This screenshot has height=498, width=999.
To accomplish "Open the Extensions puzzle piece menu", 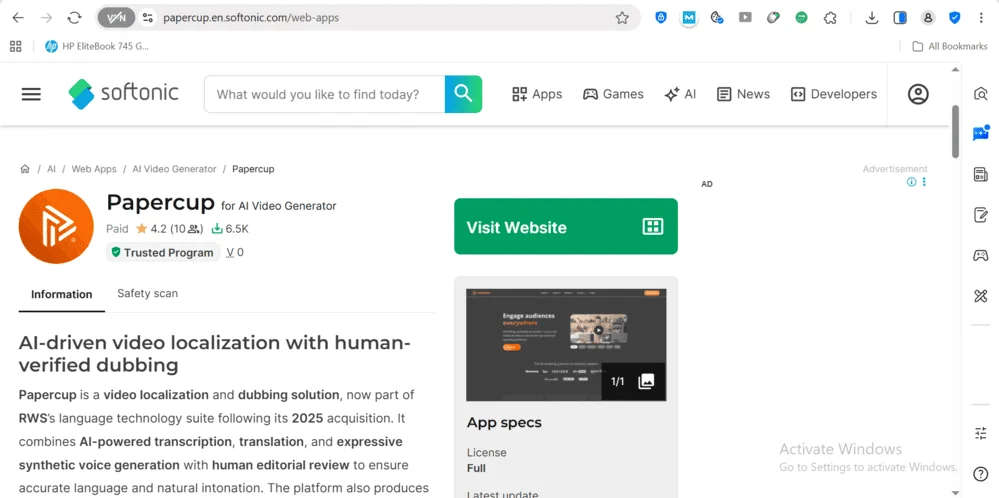I will (830, 18).
